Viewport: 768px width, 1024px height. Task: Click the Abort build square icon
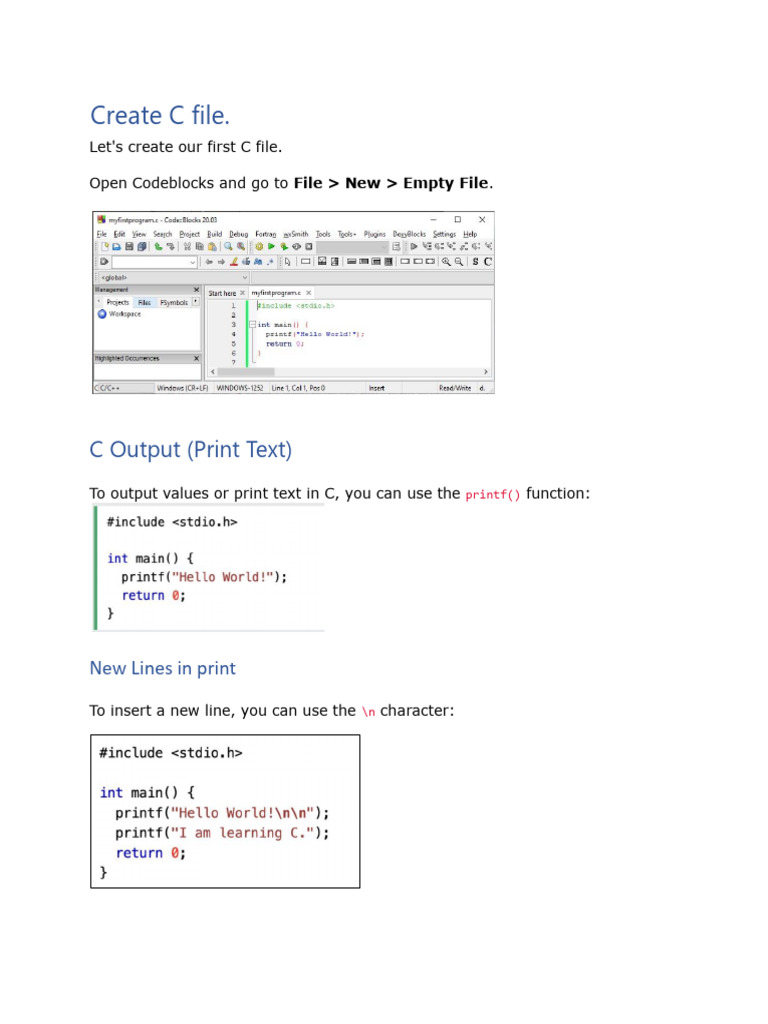click(x=309, y=247)
